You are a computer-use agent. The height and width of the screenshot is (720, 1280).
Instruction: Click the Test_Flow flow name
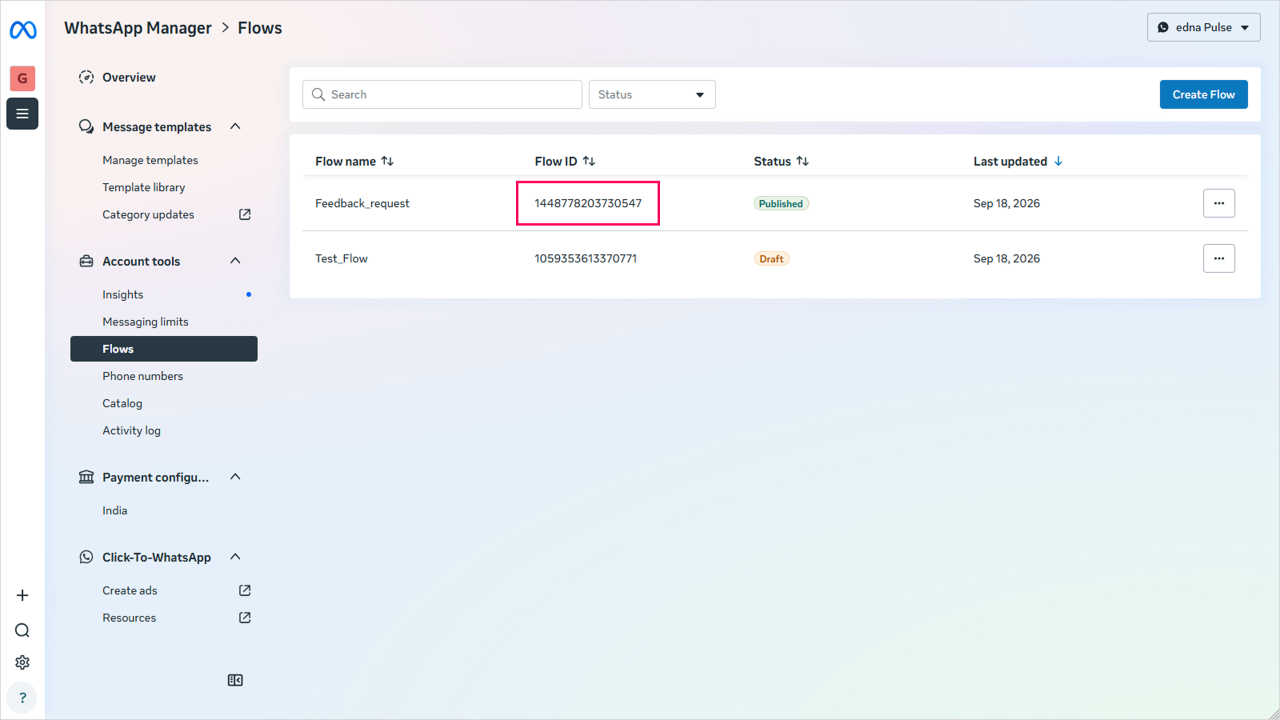(x=341, y=258)
